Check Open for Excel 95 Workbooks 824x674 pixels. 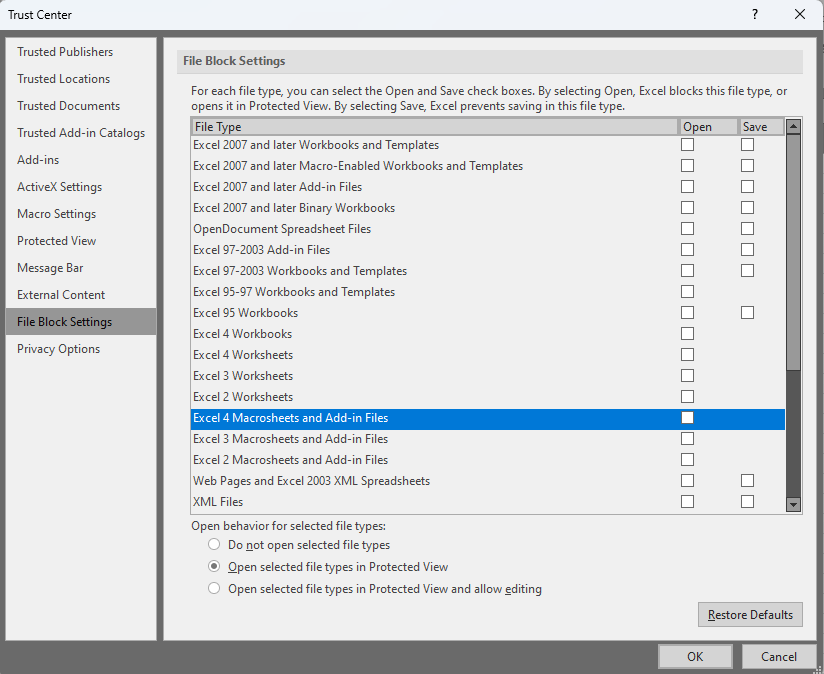pos(687,313)
